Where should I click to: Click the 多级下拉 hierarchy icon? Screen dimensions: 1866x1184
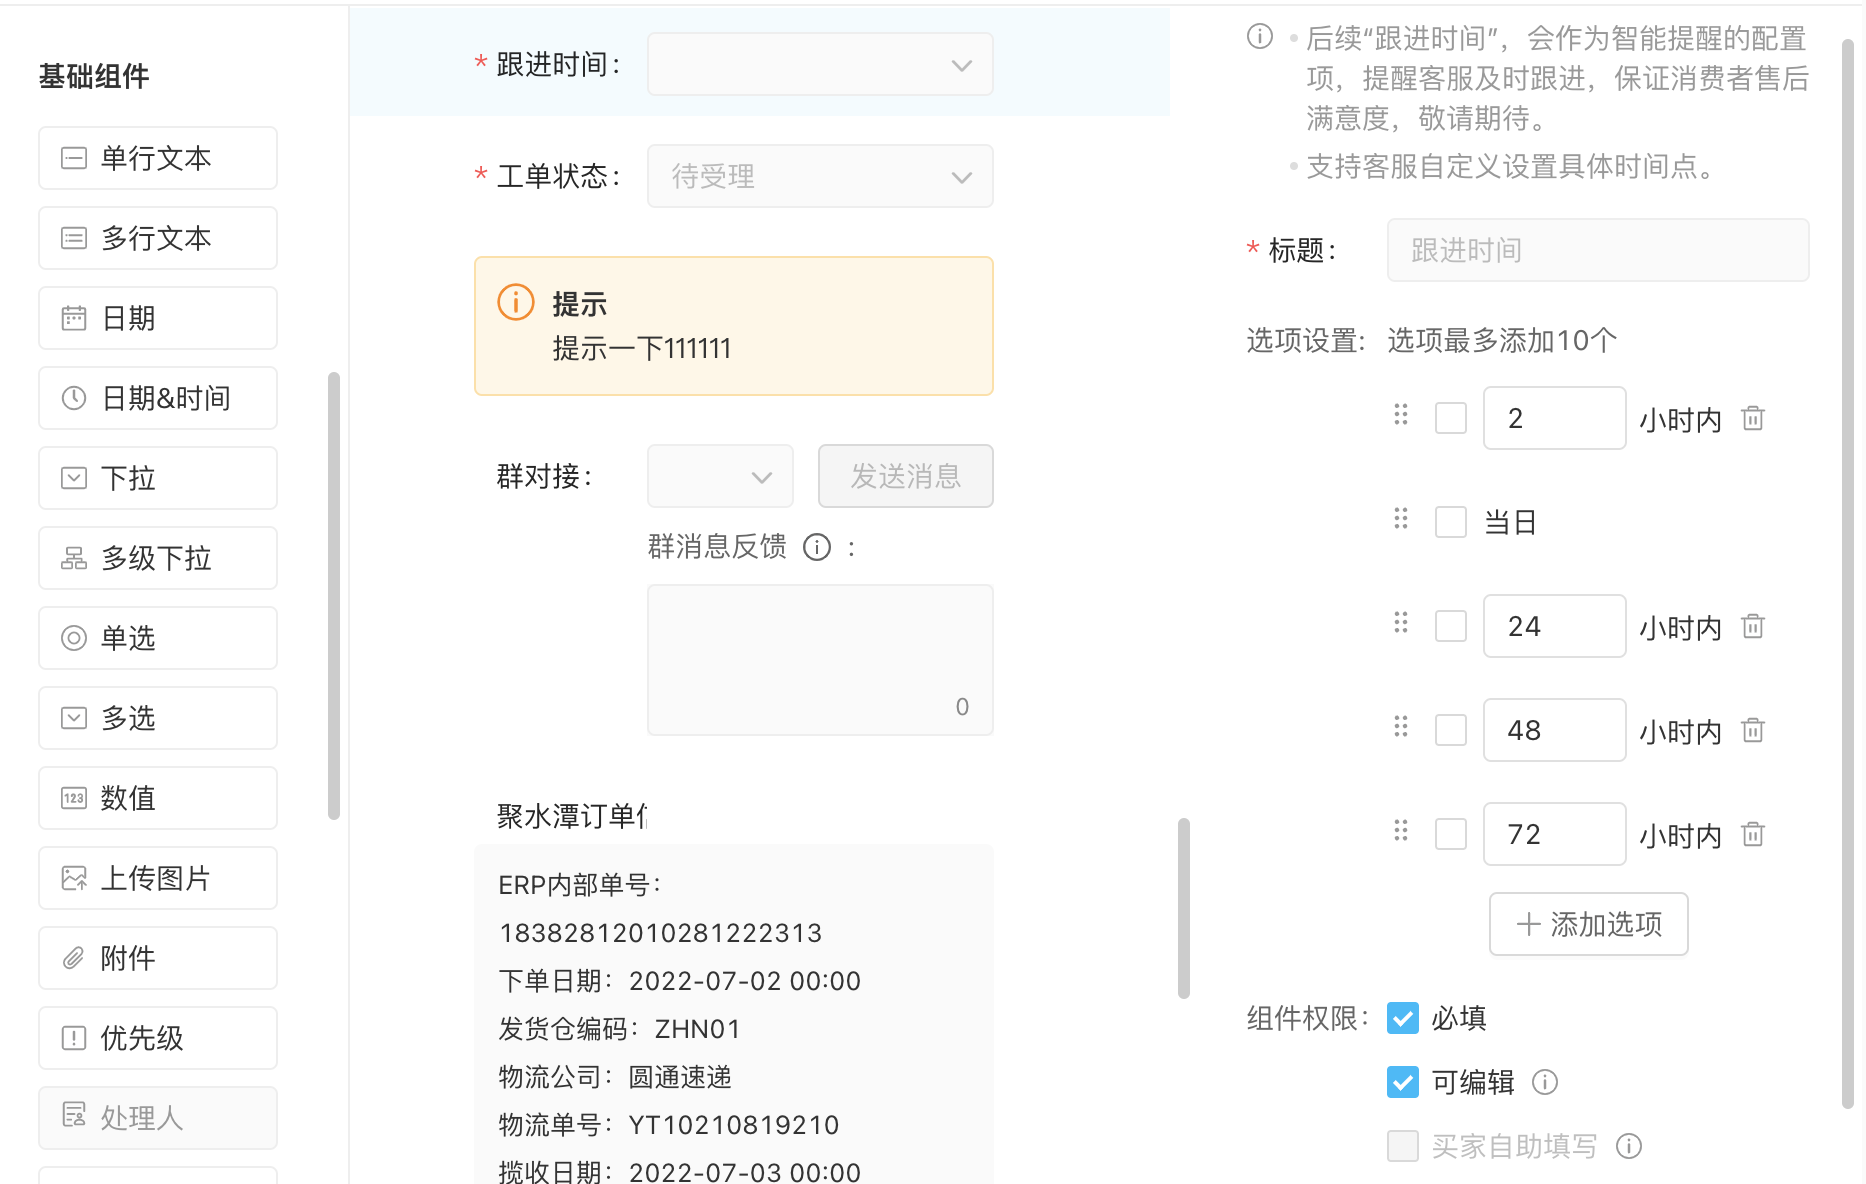coord(74,558)
